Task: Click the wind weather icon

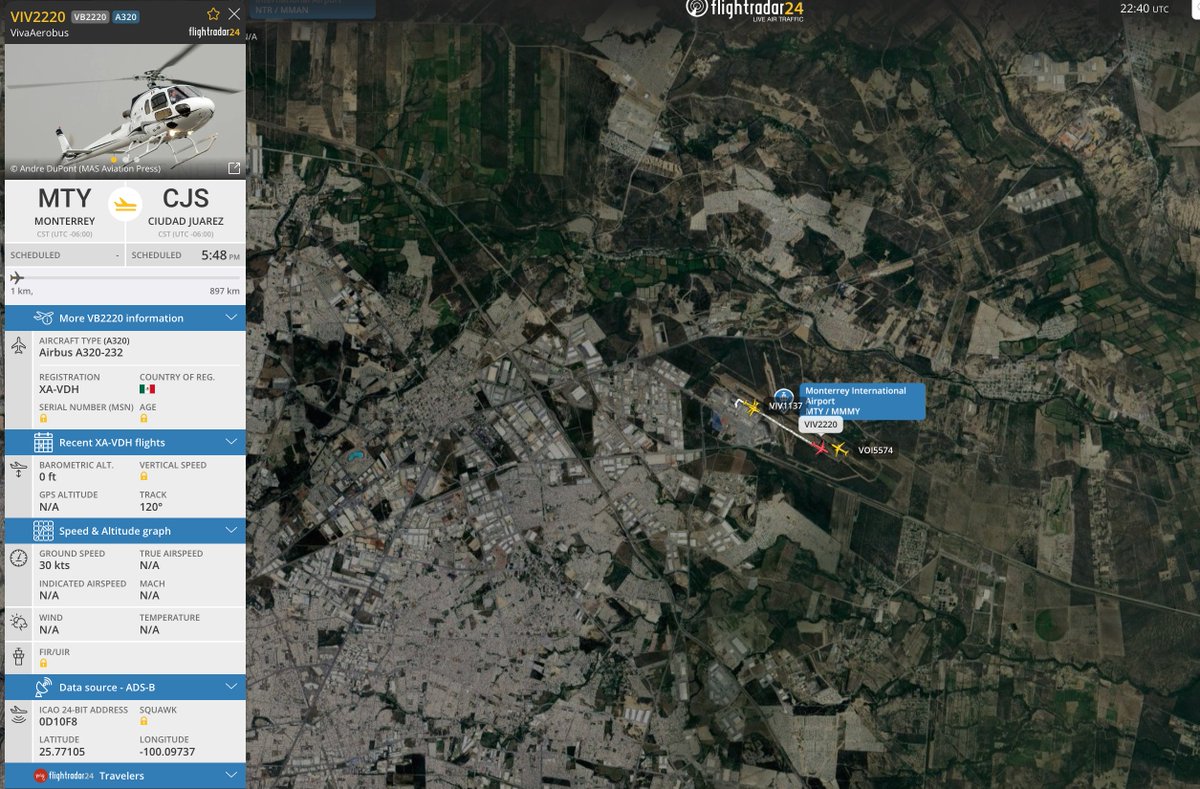Action: [19, 623]
